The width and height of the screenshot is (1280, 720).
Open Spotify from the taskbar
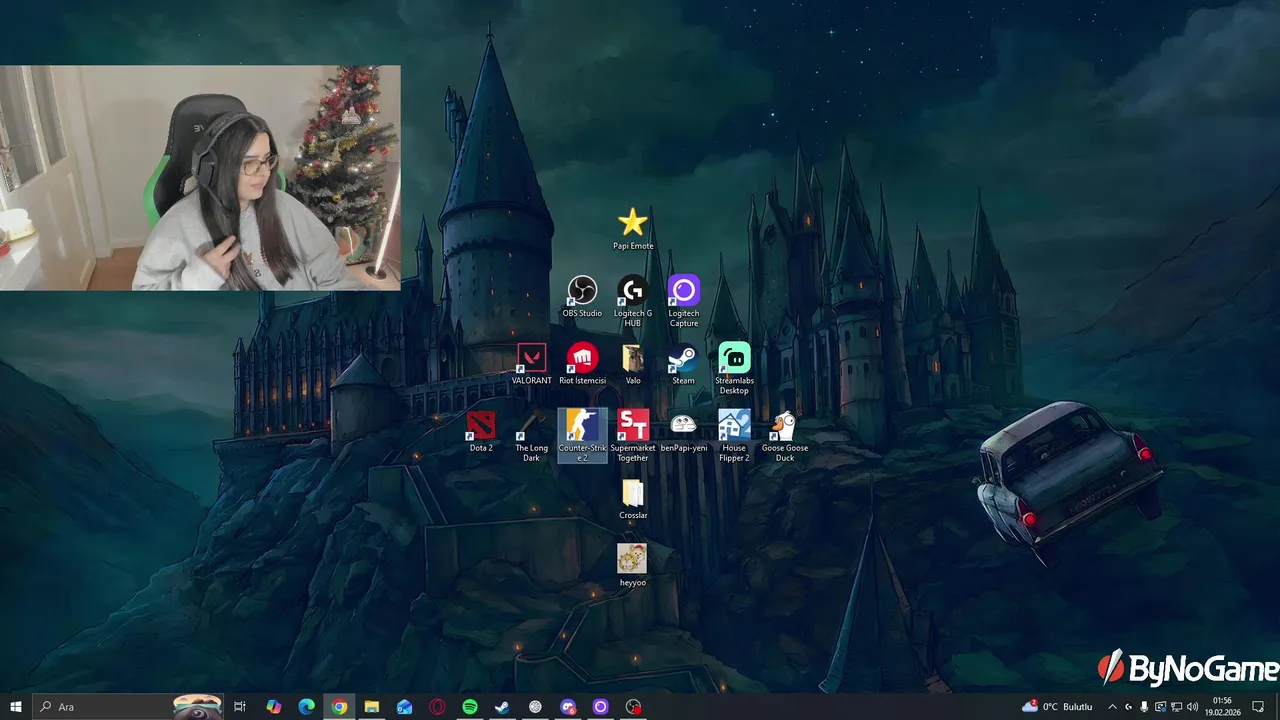coord(470,707)
